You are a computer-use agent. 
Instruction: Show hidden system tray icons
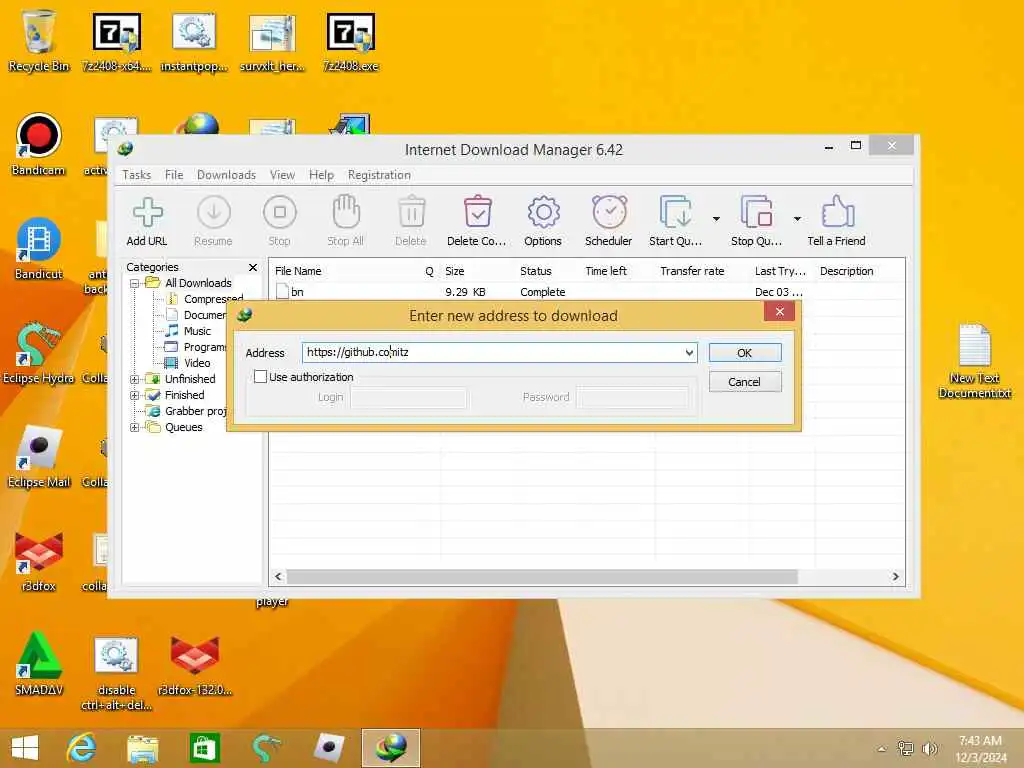click(882, 749)
